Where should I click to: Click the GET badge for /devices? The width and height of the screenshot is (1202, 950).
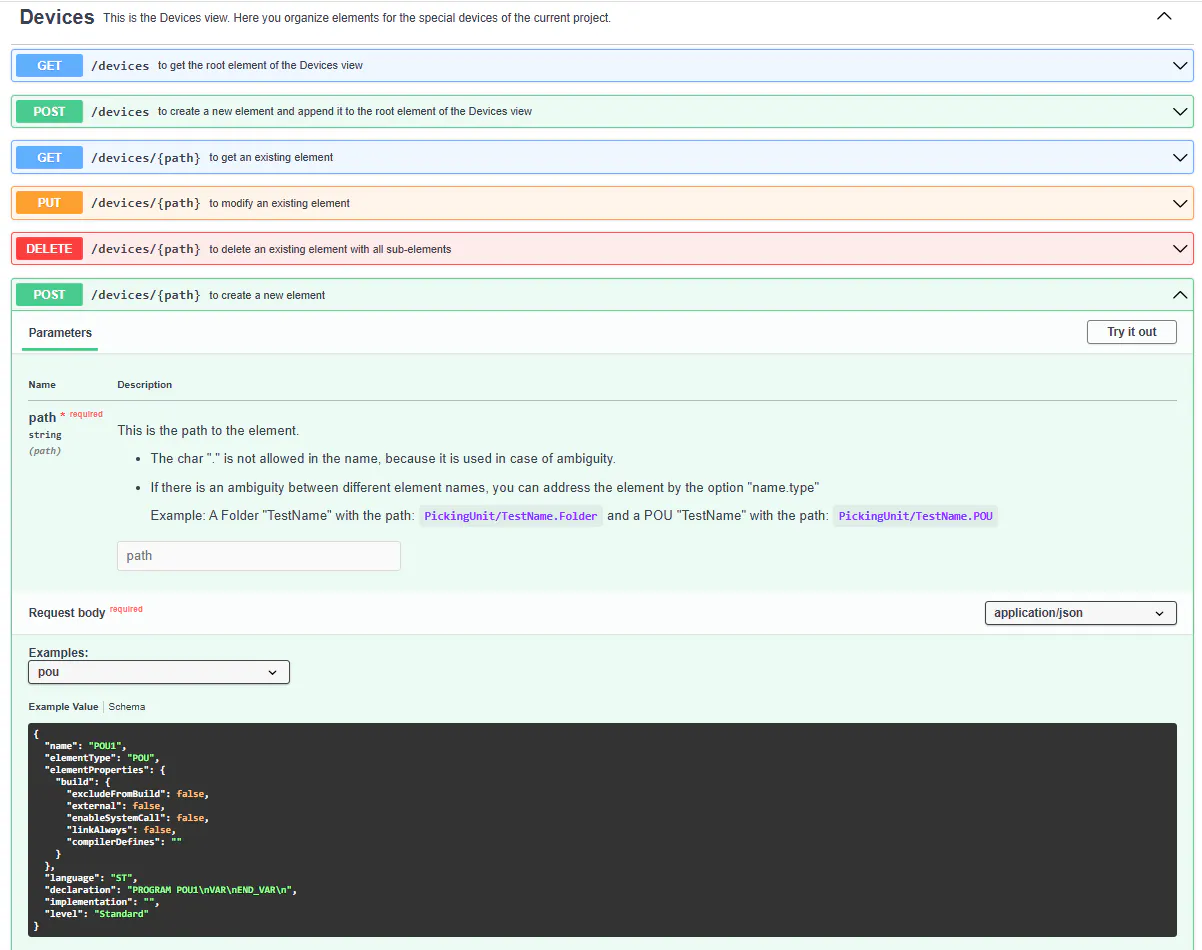(49, 65)
